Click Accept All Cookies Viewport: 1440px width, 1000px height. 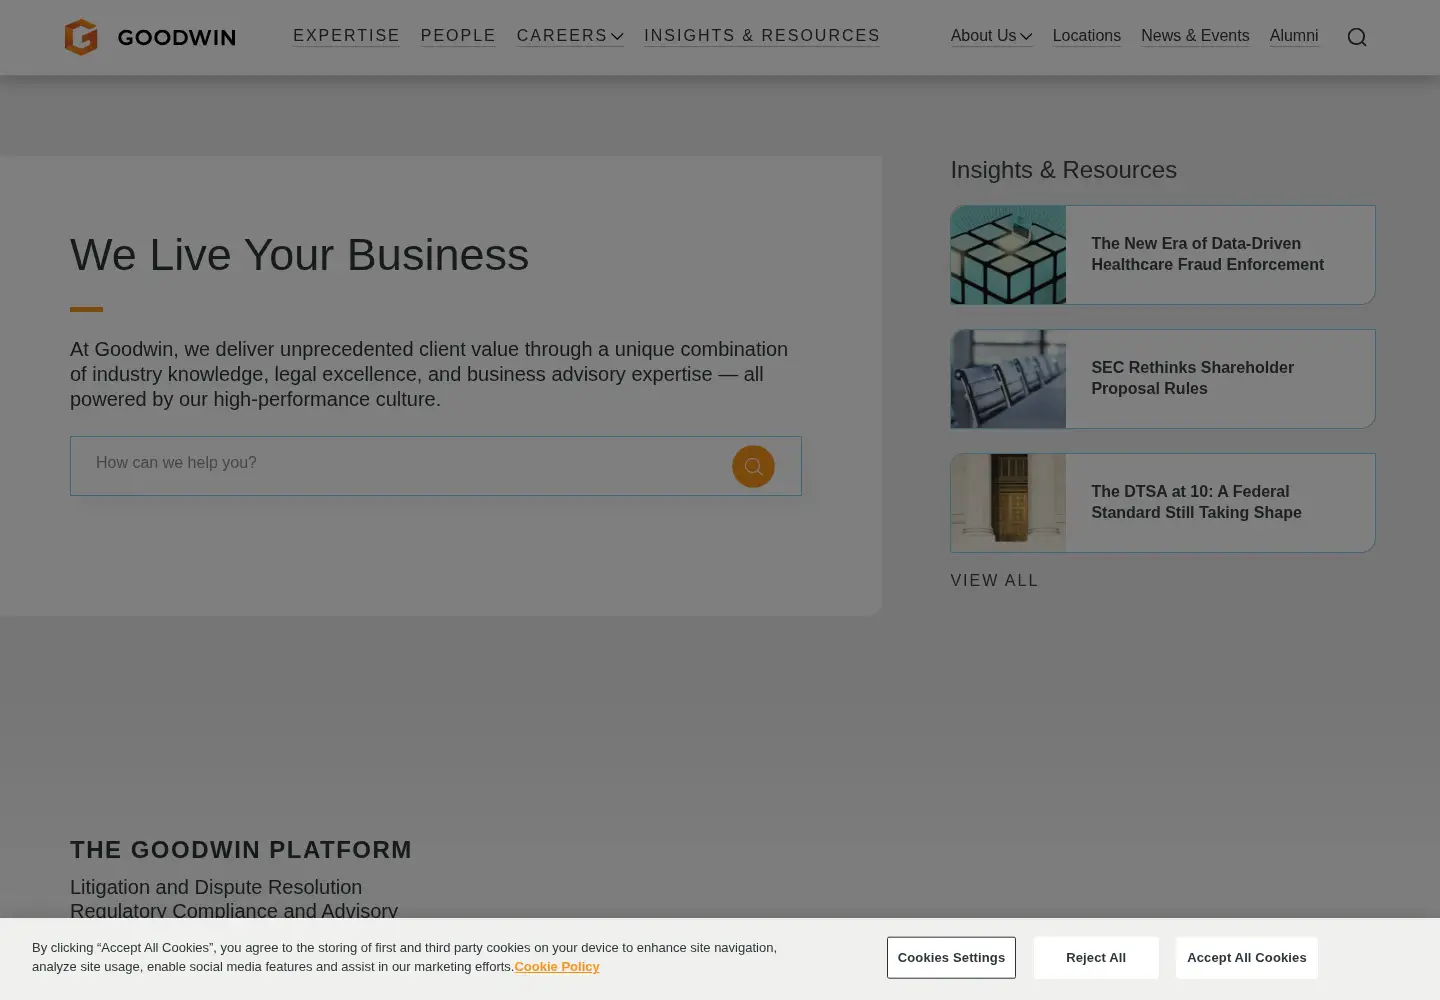pyautogui.click(x=1247, y=958)
